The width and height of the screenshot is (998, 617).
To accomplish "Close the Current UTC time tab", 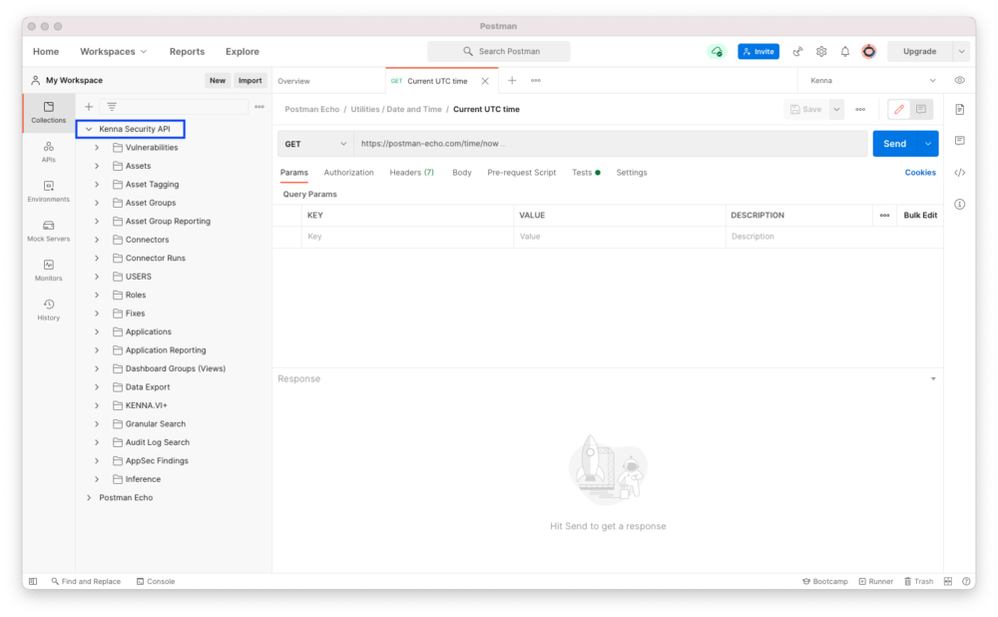I will [485, 81].
